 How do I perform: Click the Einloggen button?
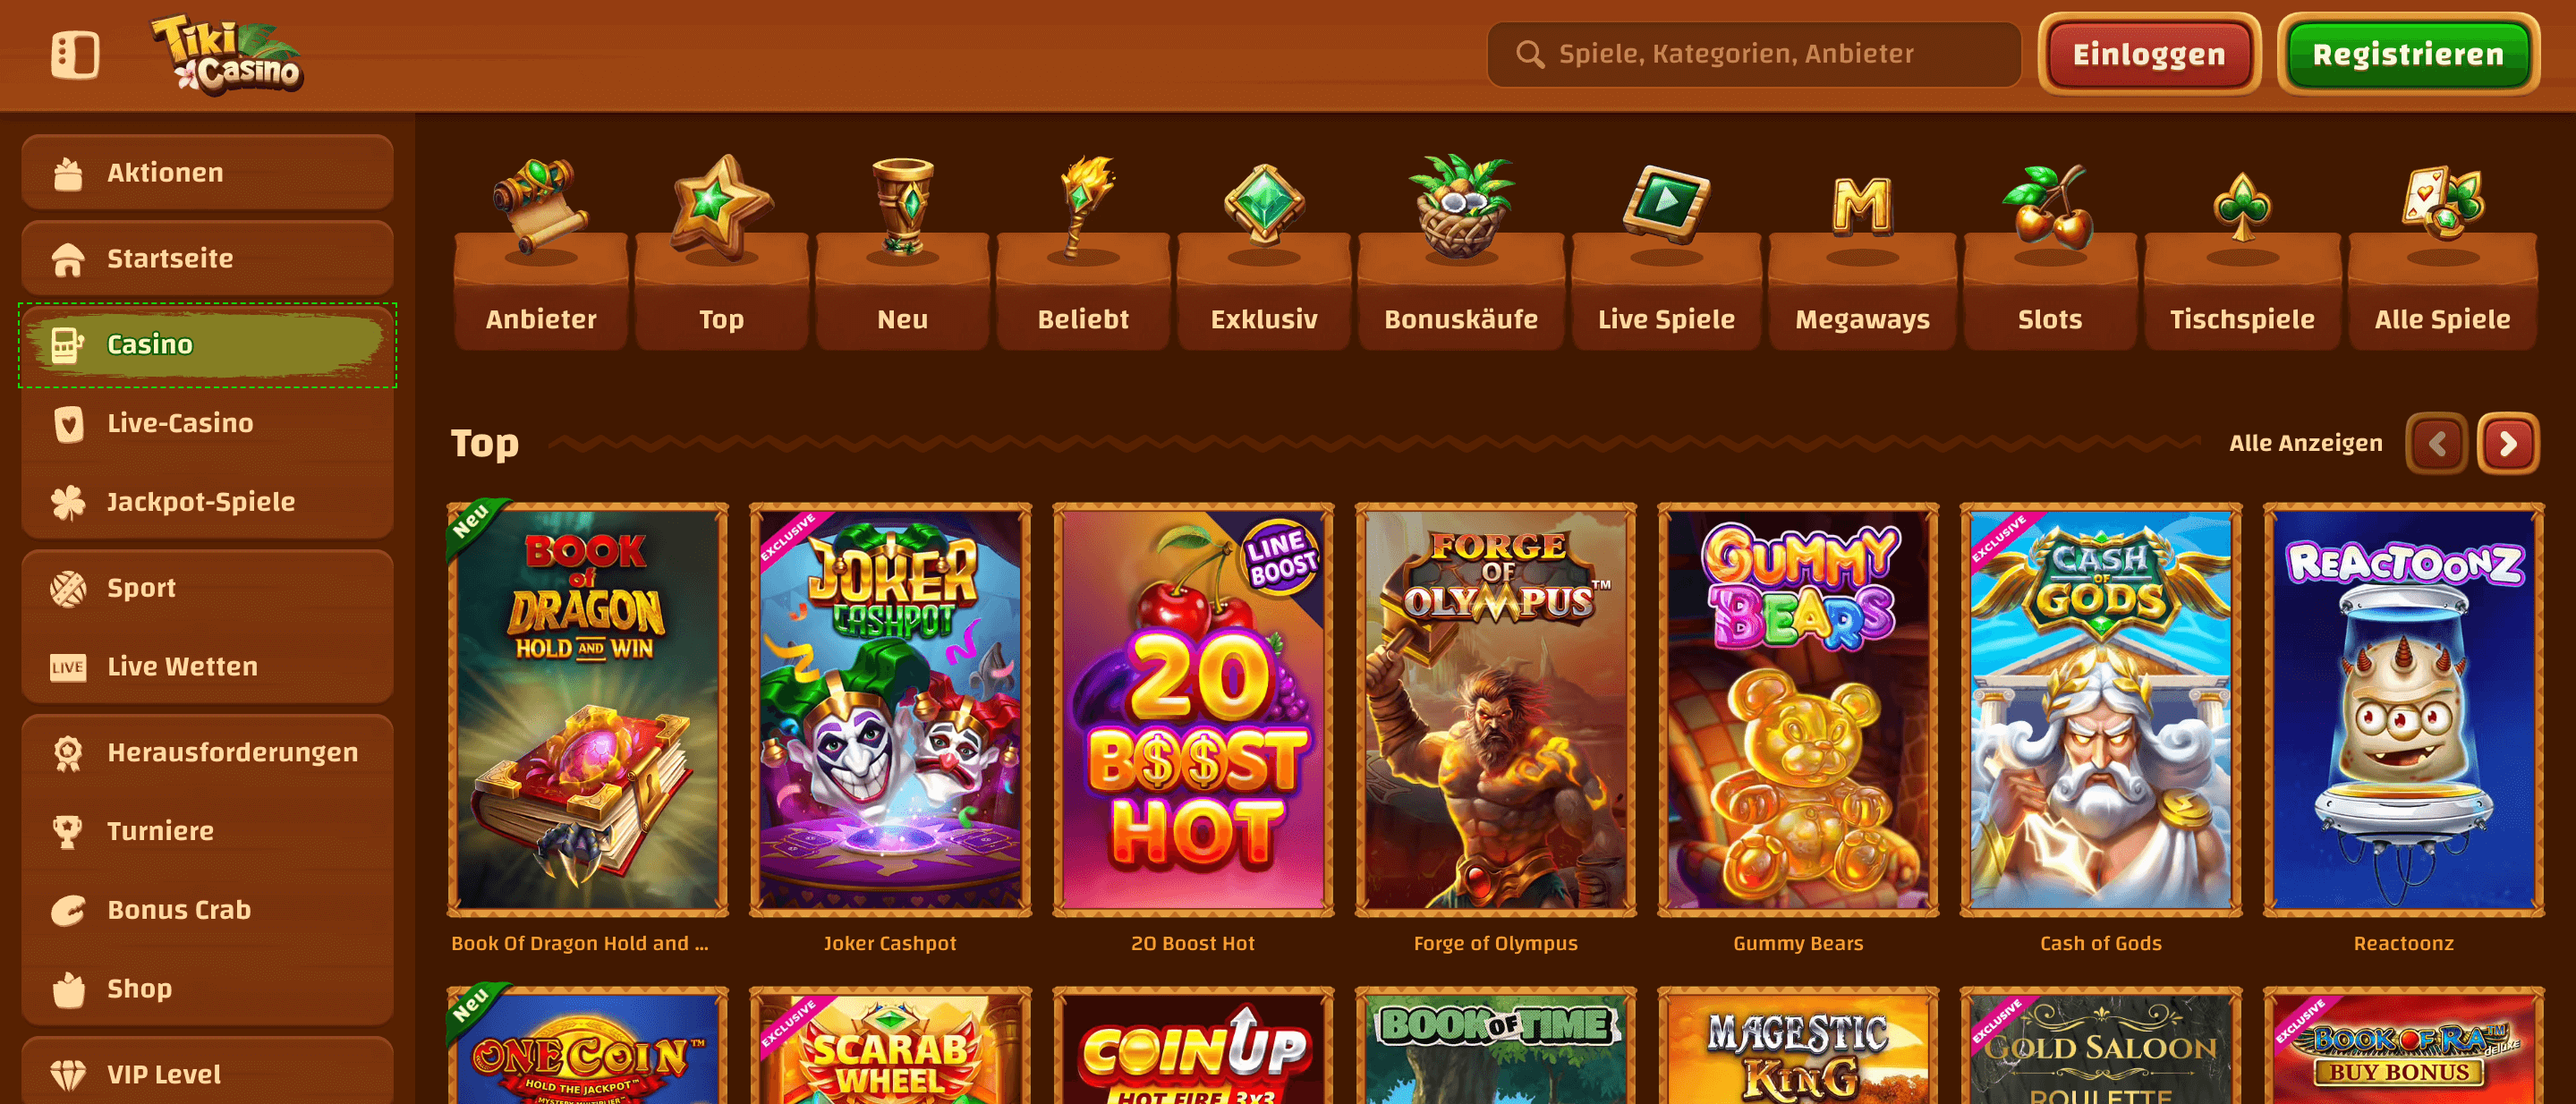pyautogui.click(x=2149, y=54)
